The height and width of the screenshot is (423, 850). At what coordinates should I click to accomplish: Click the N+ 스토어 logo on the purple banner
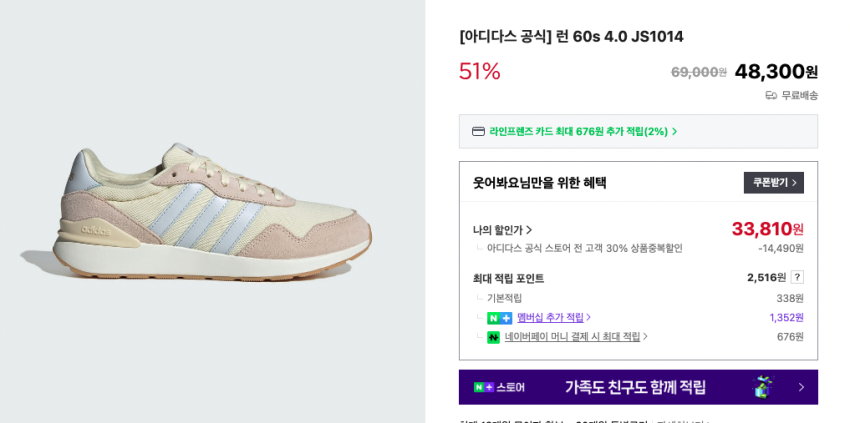[x=499, y=387]
